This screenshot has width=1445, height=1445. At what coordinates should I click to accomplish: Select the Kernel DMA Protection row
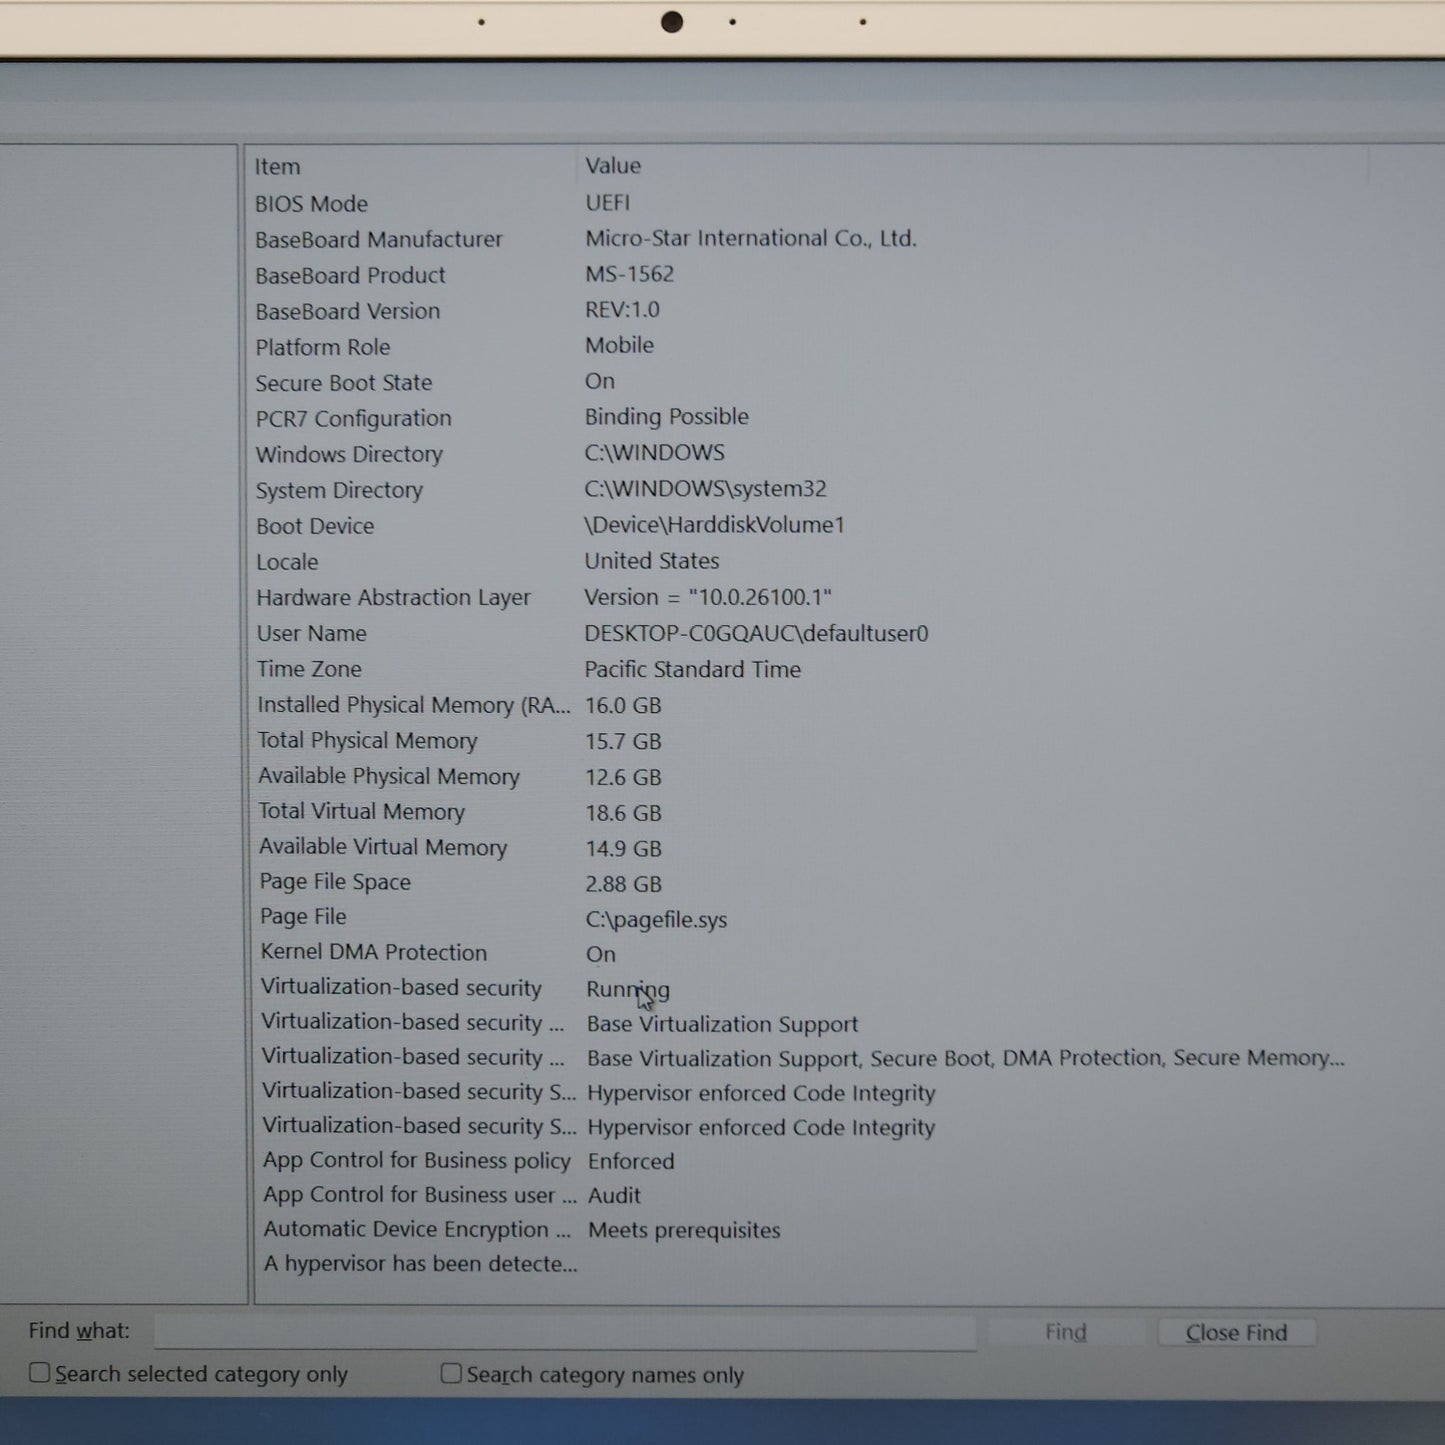coord(373,953)
